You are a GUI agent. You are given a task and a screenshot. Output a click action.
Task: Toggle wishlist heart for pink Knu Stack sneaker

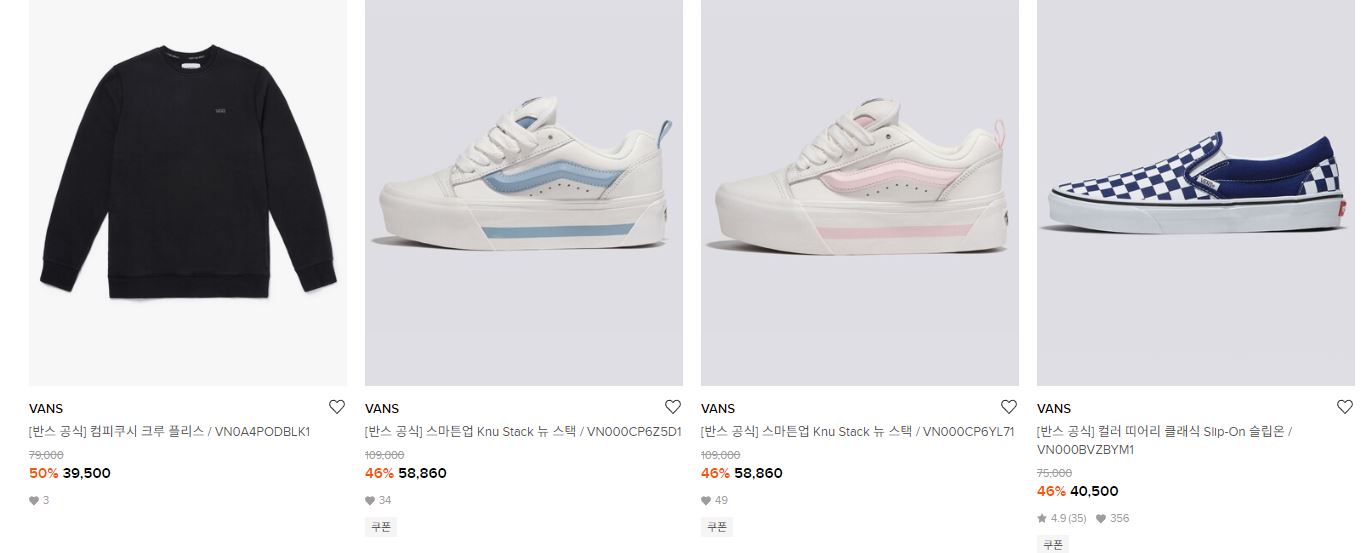(1009, 407)
